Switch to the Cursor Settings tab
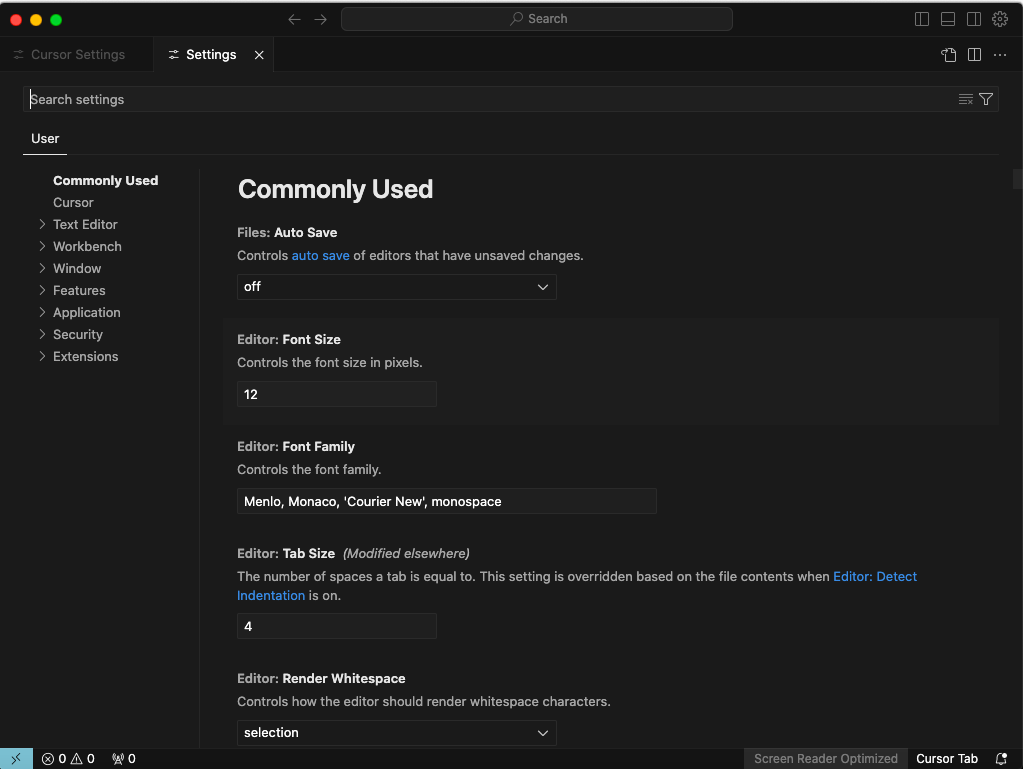The width and height of the screenshot is (1023, 769). pyautogui.click(x=77, y=55)
